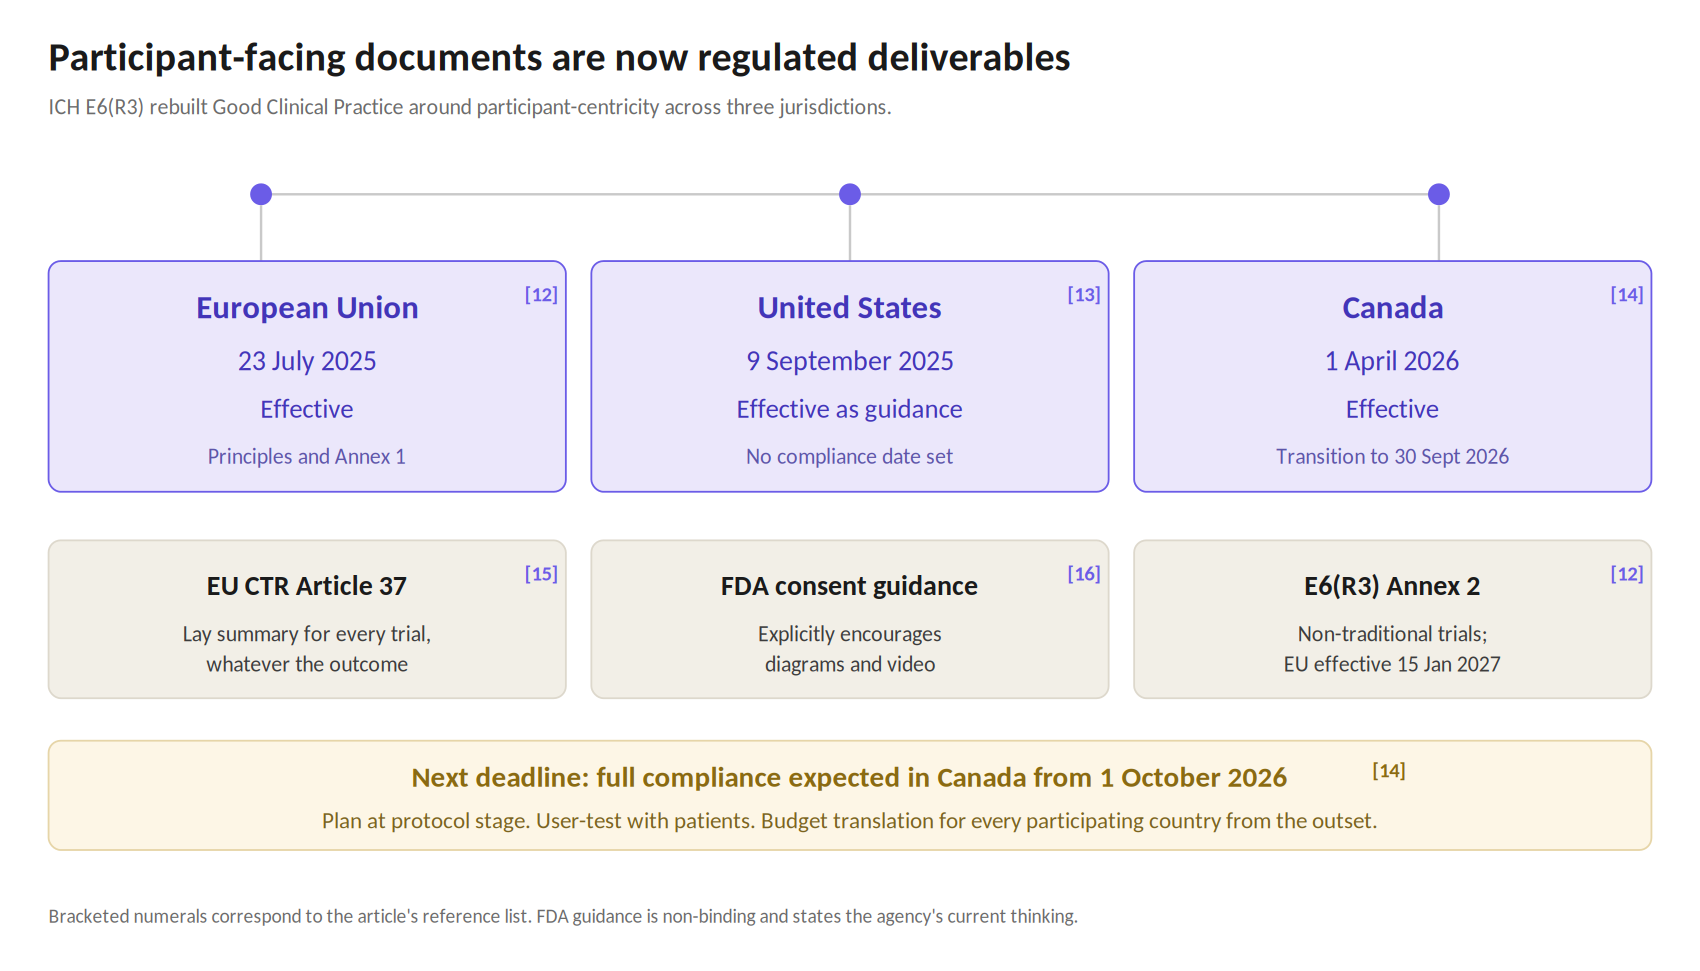Click the slide title about regulated deliverables
This screenshot has height=971, width=1700.
coord(559,58)
